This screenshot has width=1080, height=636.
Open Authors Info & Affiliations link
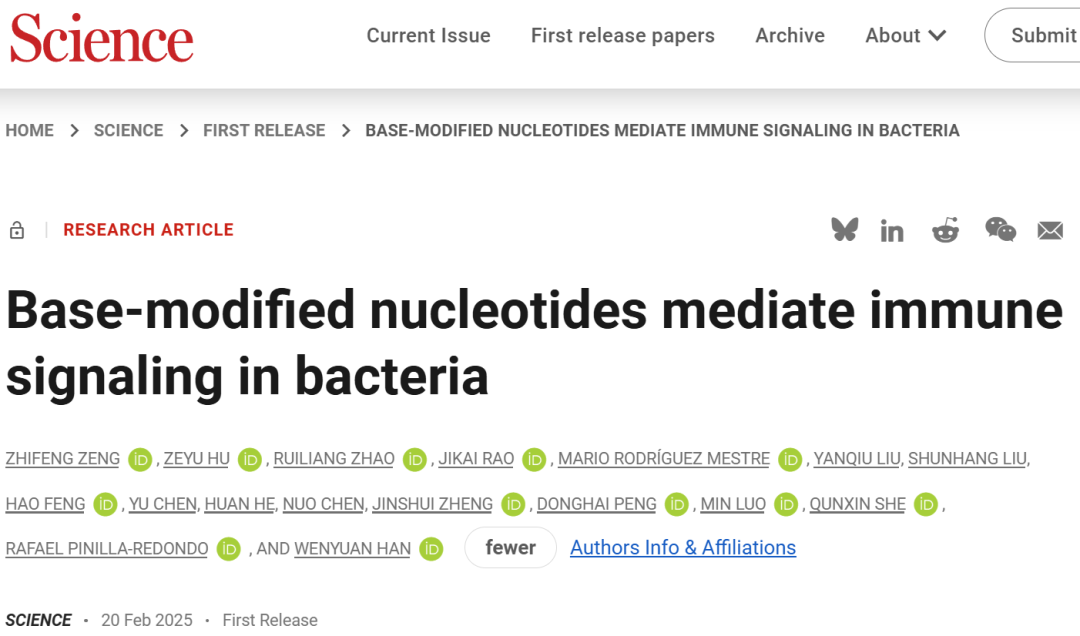(683, 548)
